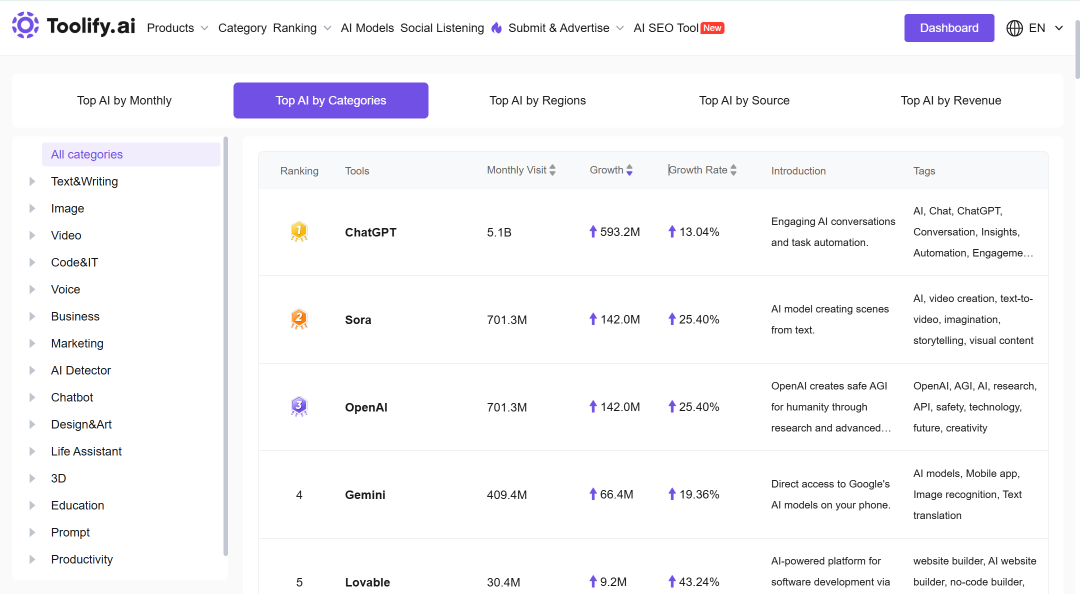Image resolution: width=1080 pixels, height=594 pixels.
Task: Click the gold rank 1 medal icon
Action: 299,232
